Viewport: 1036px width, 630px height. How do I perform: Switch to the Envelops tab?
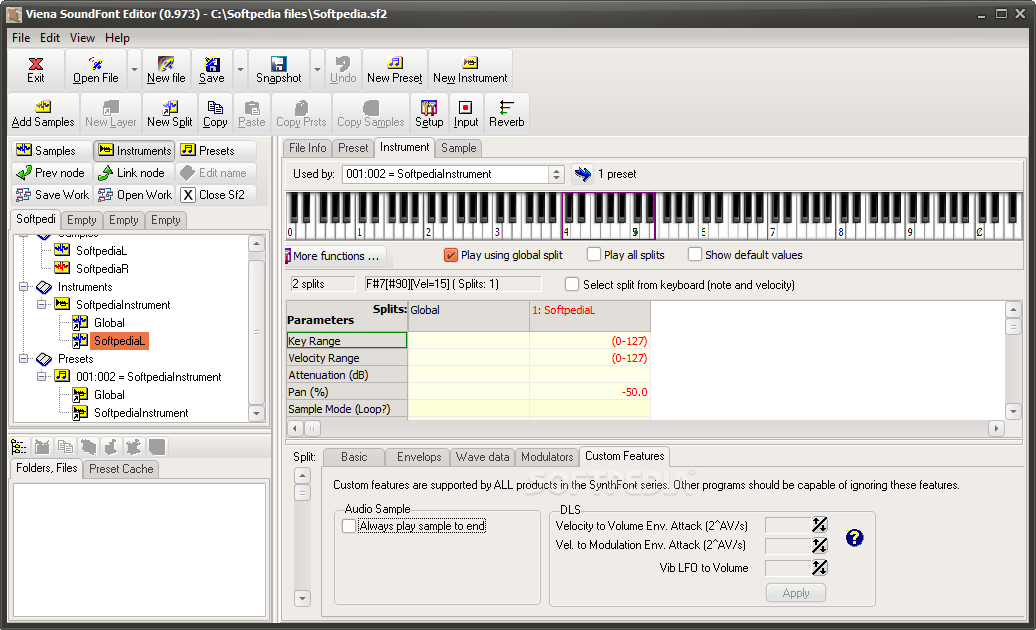(x=419, y=457)
